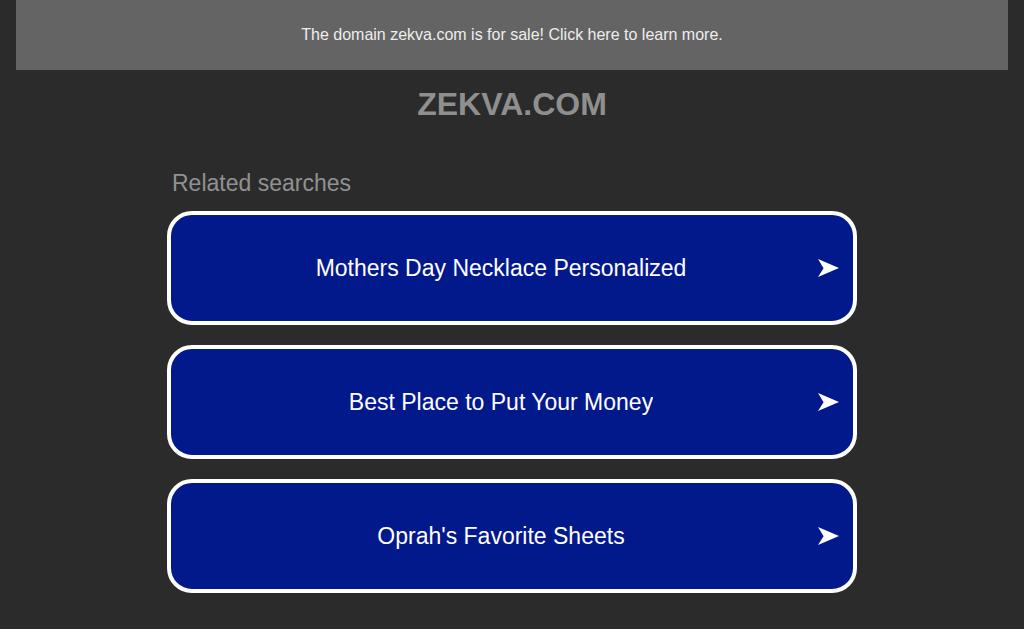
Task: Click the word "Sheets" in third result
Action: [x=590, y=536]
